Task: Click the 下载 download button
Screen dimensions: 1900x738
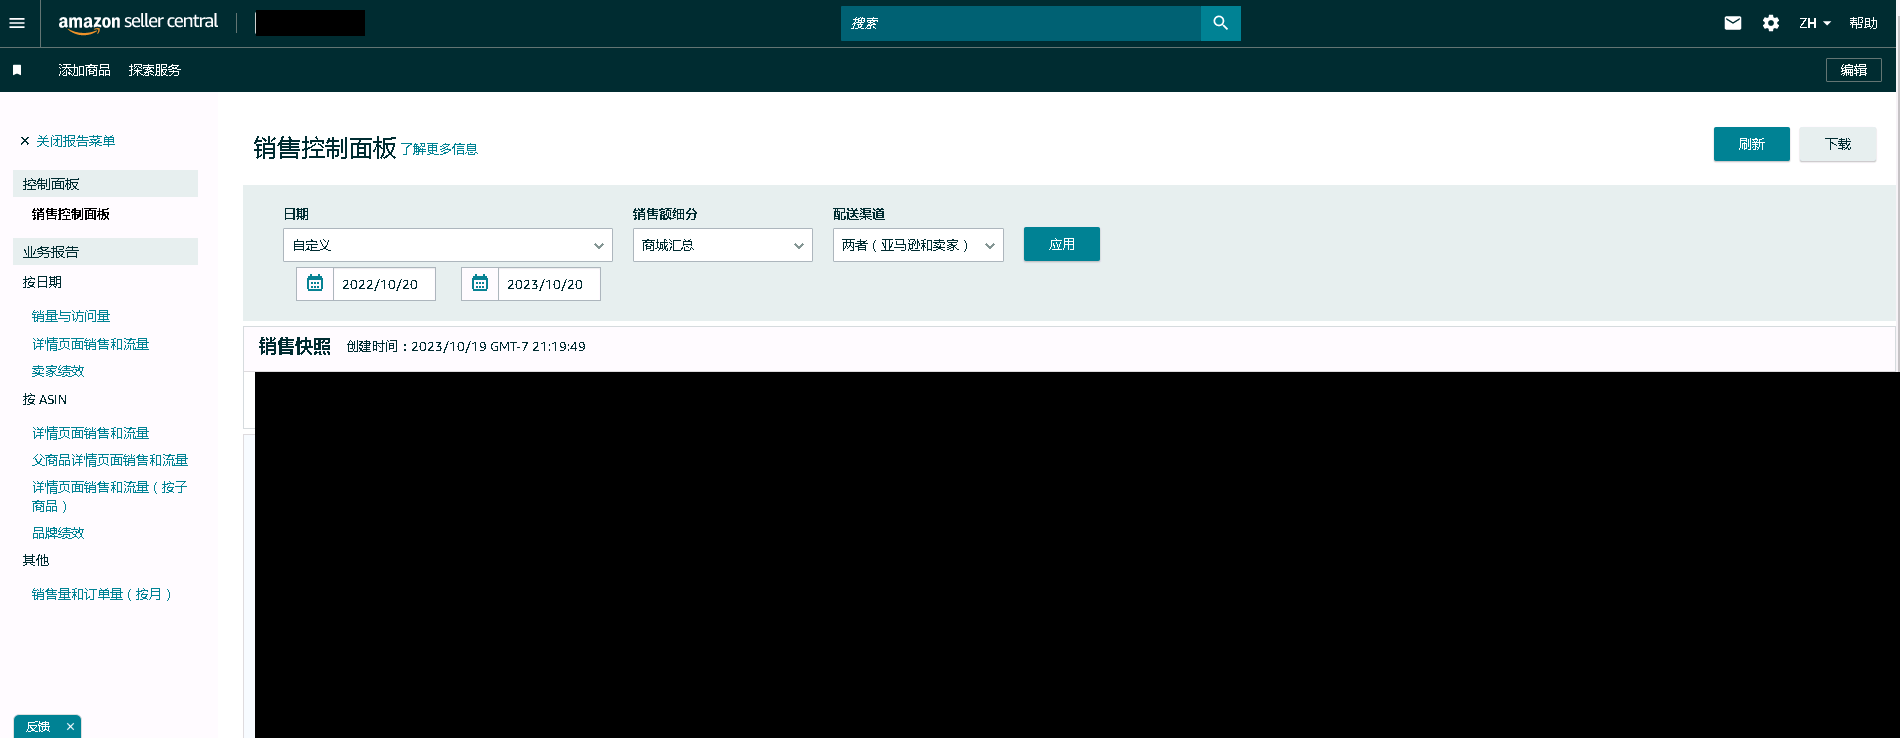Action: coord(1838,144)
